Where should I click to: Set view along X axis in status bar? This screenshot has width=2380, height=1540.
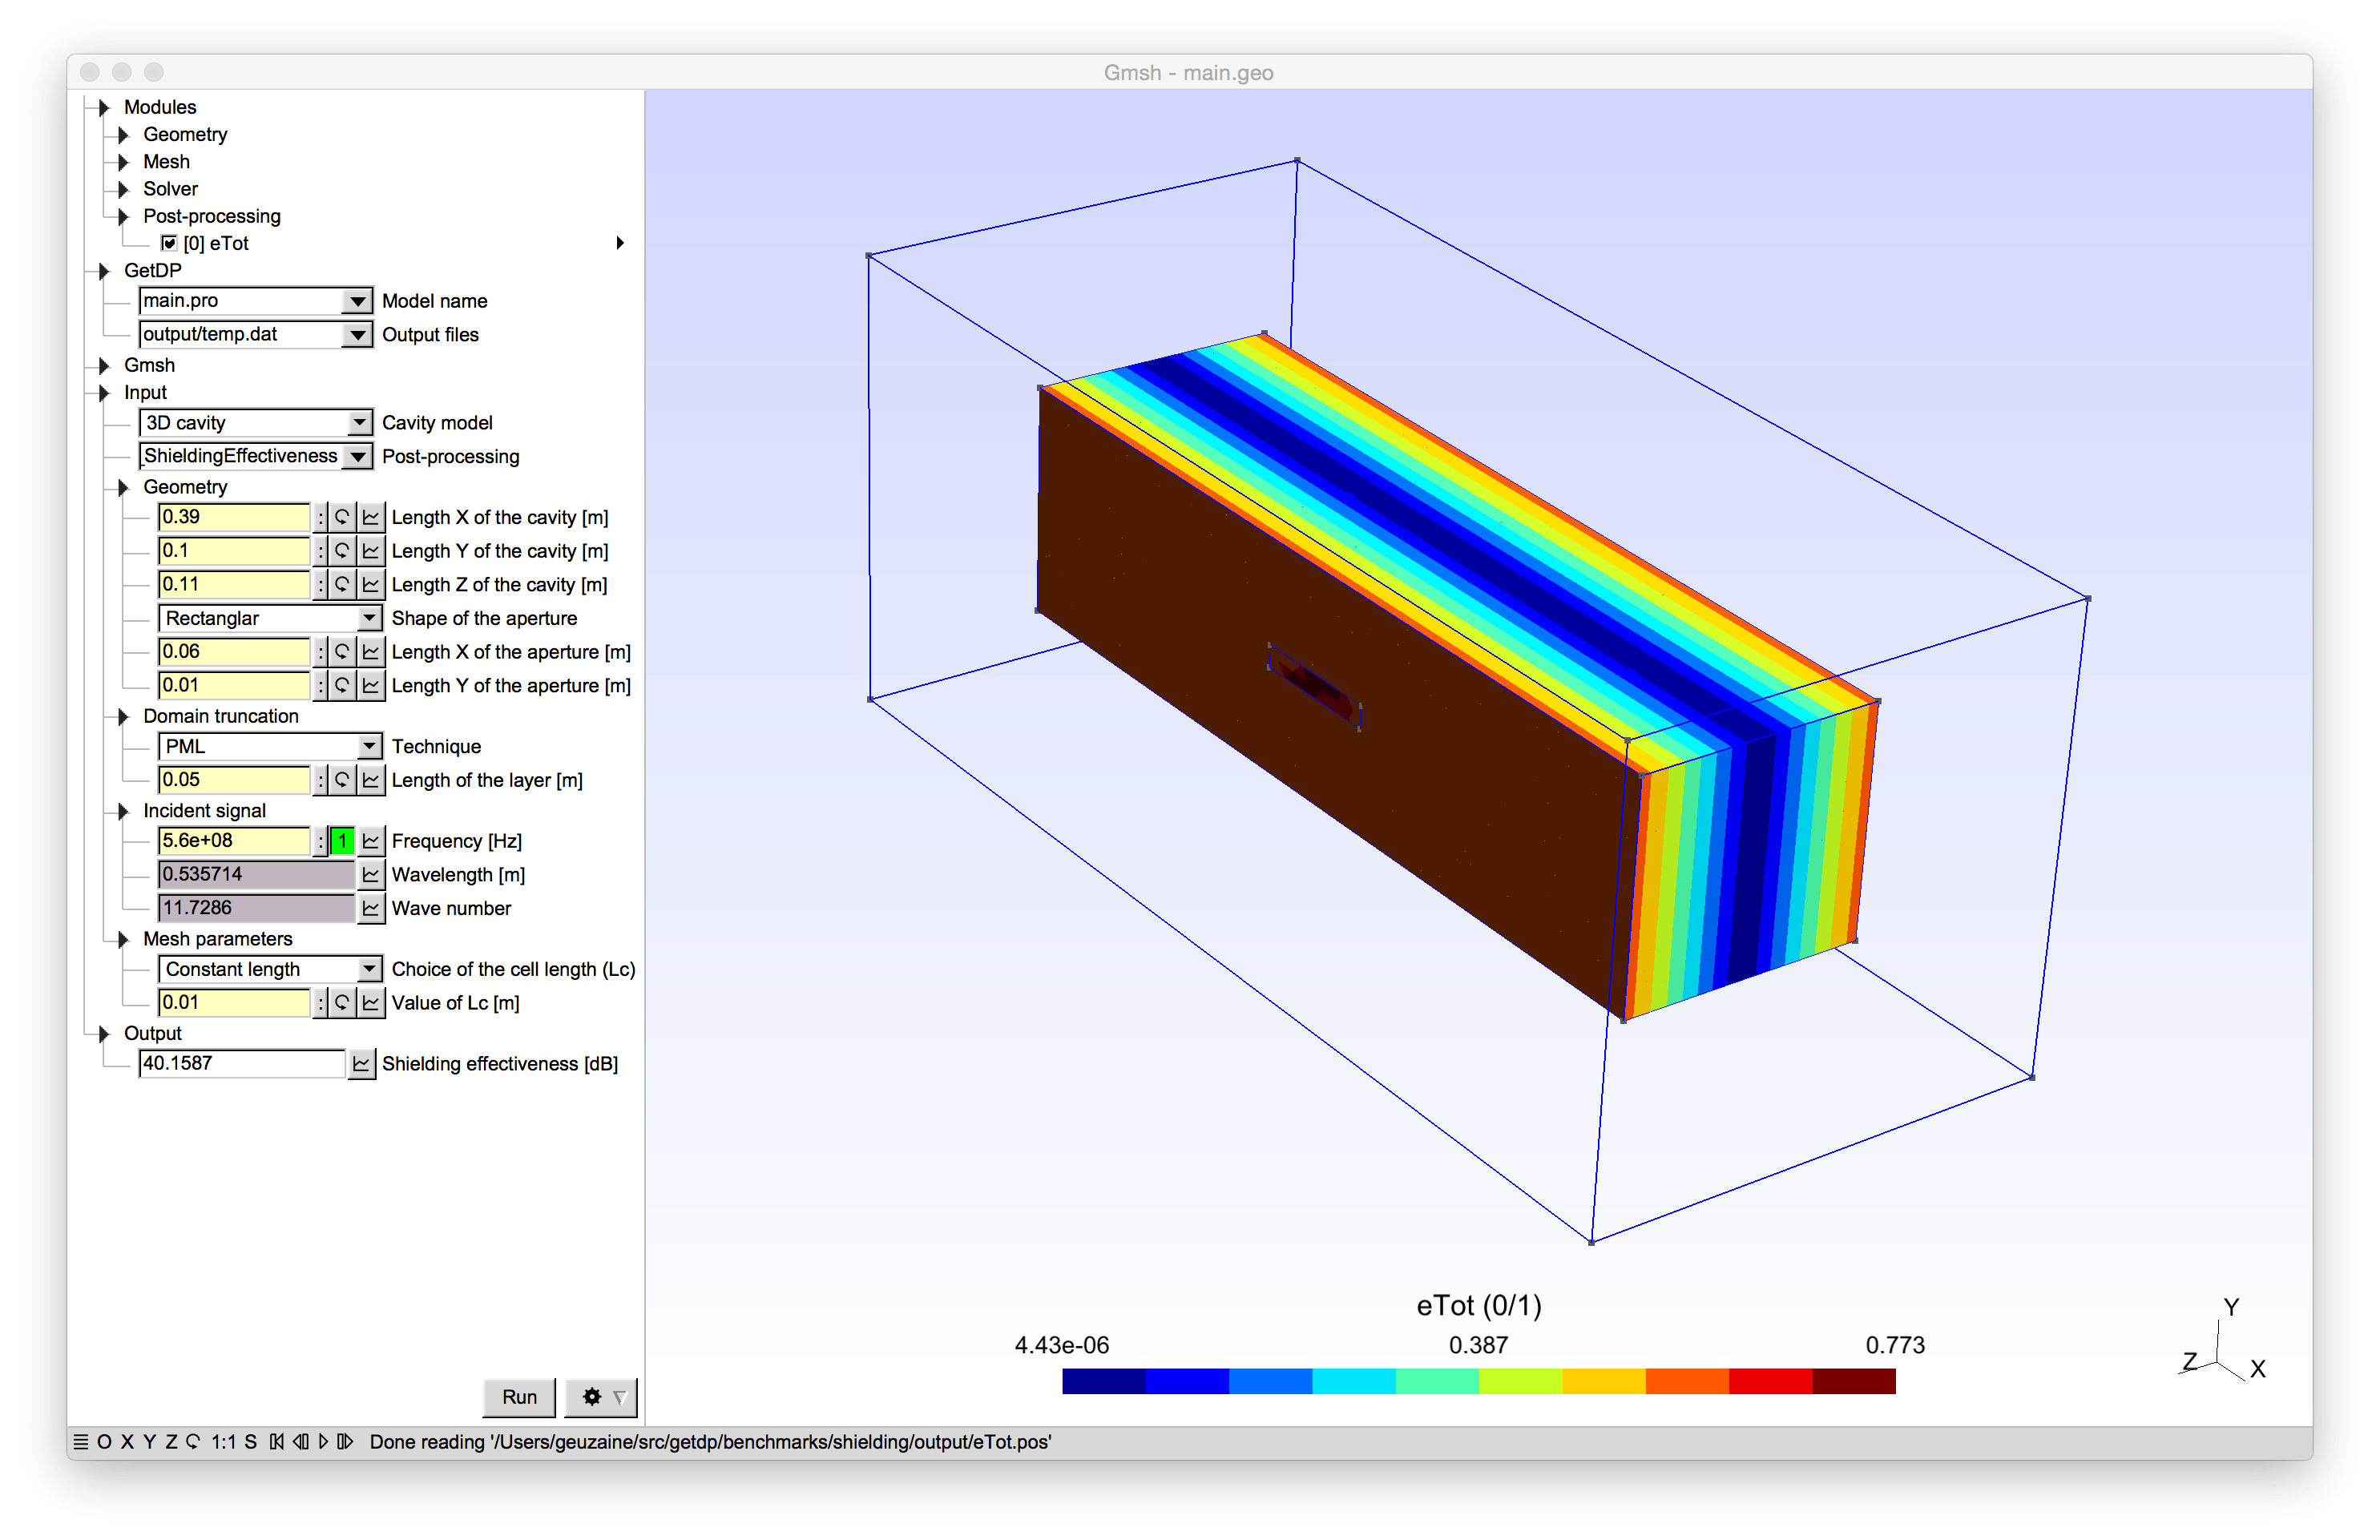click(127, 1442)
